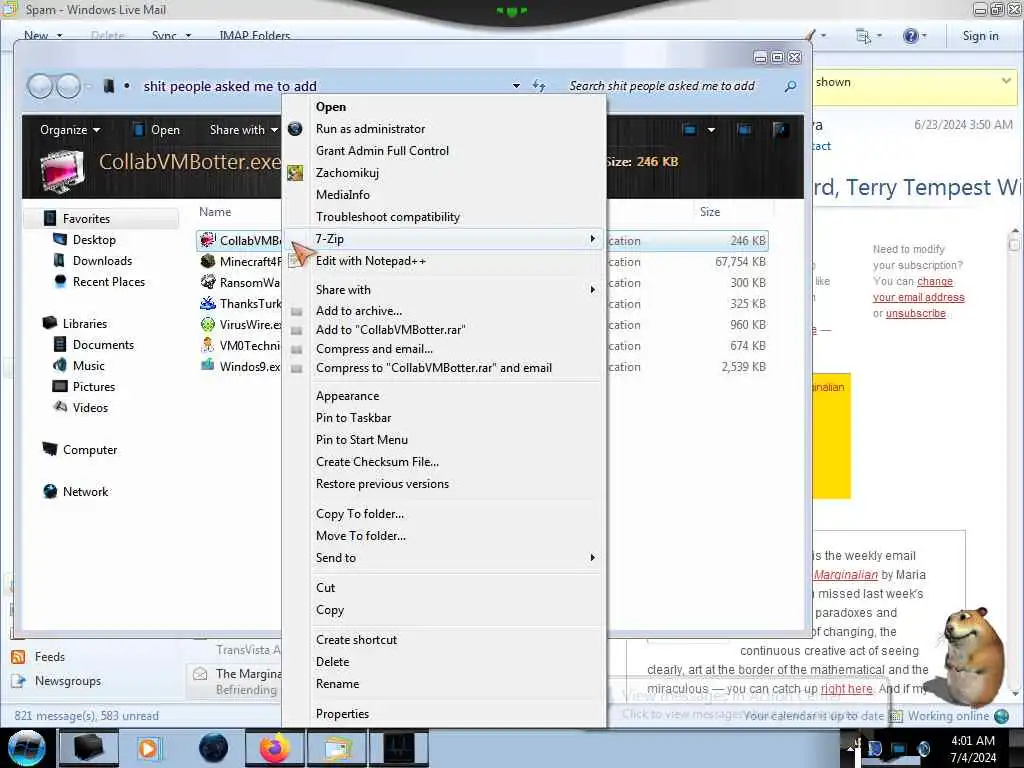This screenshot has height=768, width=1024.
Task: Collapse the yellow info bar chevron
Action: pyautogui.click(x=1006, y=81)
